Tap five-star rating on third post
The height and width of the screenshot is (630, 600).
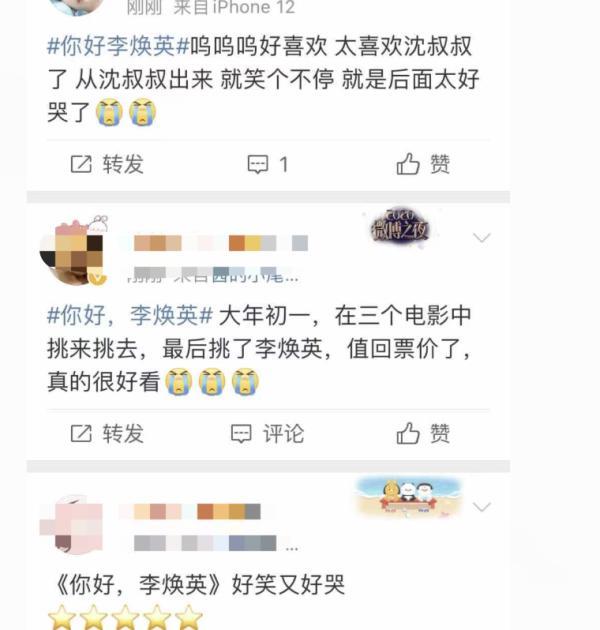point(125,617)
